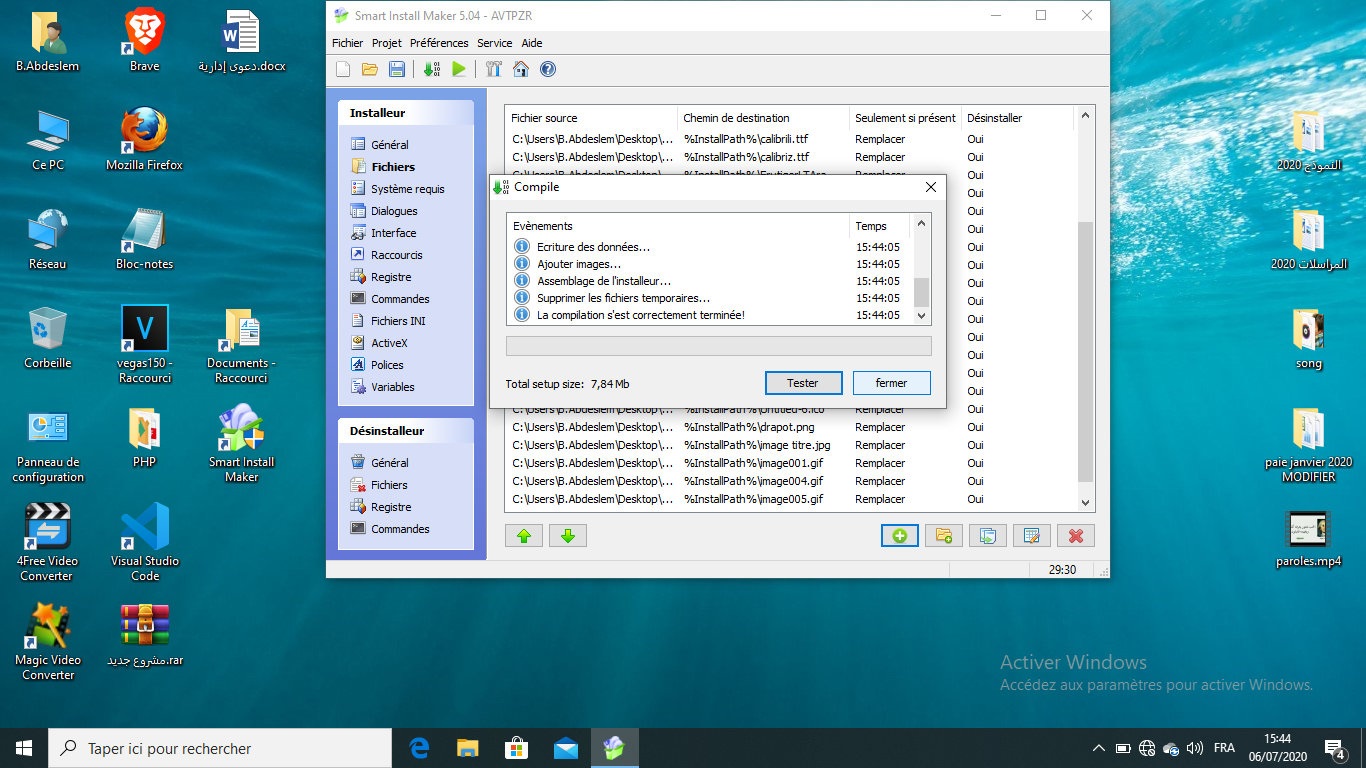Open Commandes under the Désinstalleur section
Image resolution: width=1366 pixels, height=768 pixels.
click(400, 529)
